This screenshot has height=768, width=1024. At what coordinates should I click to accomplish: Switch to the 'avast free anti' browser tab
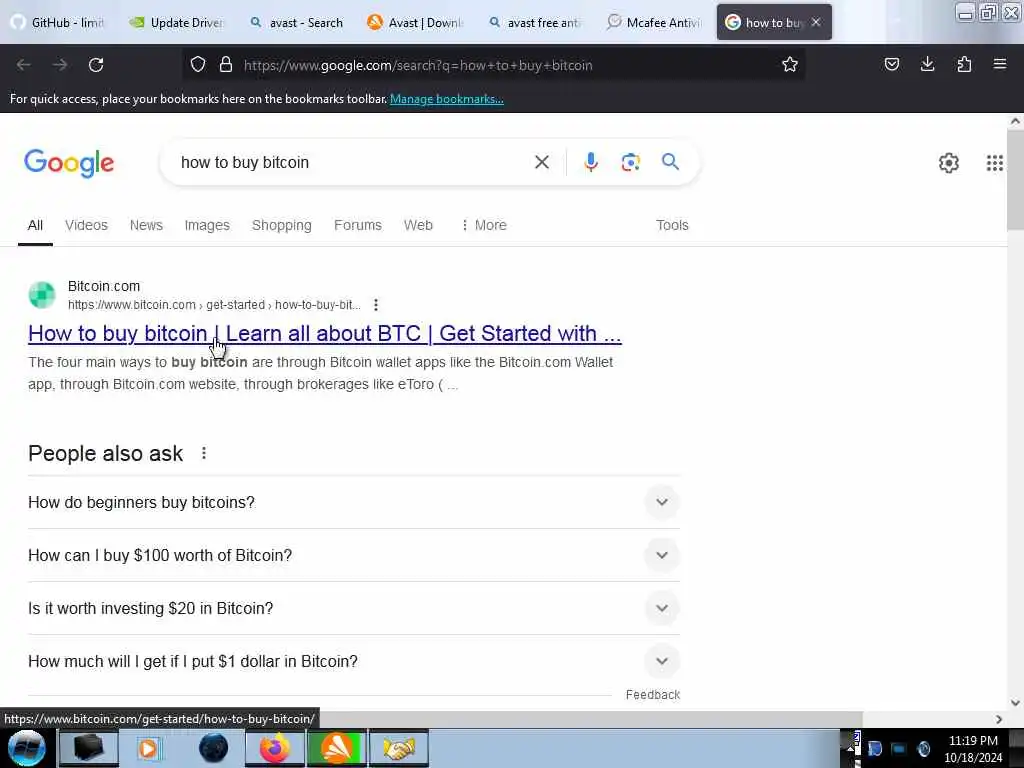pos(534,22)
